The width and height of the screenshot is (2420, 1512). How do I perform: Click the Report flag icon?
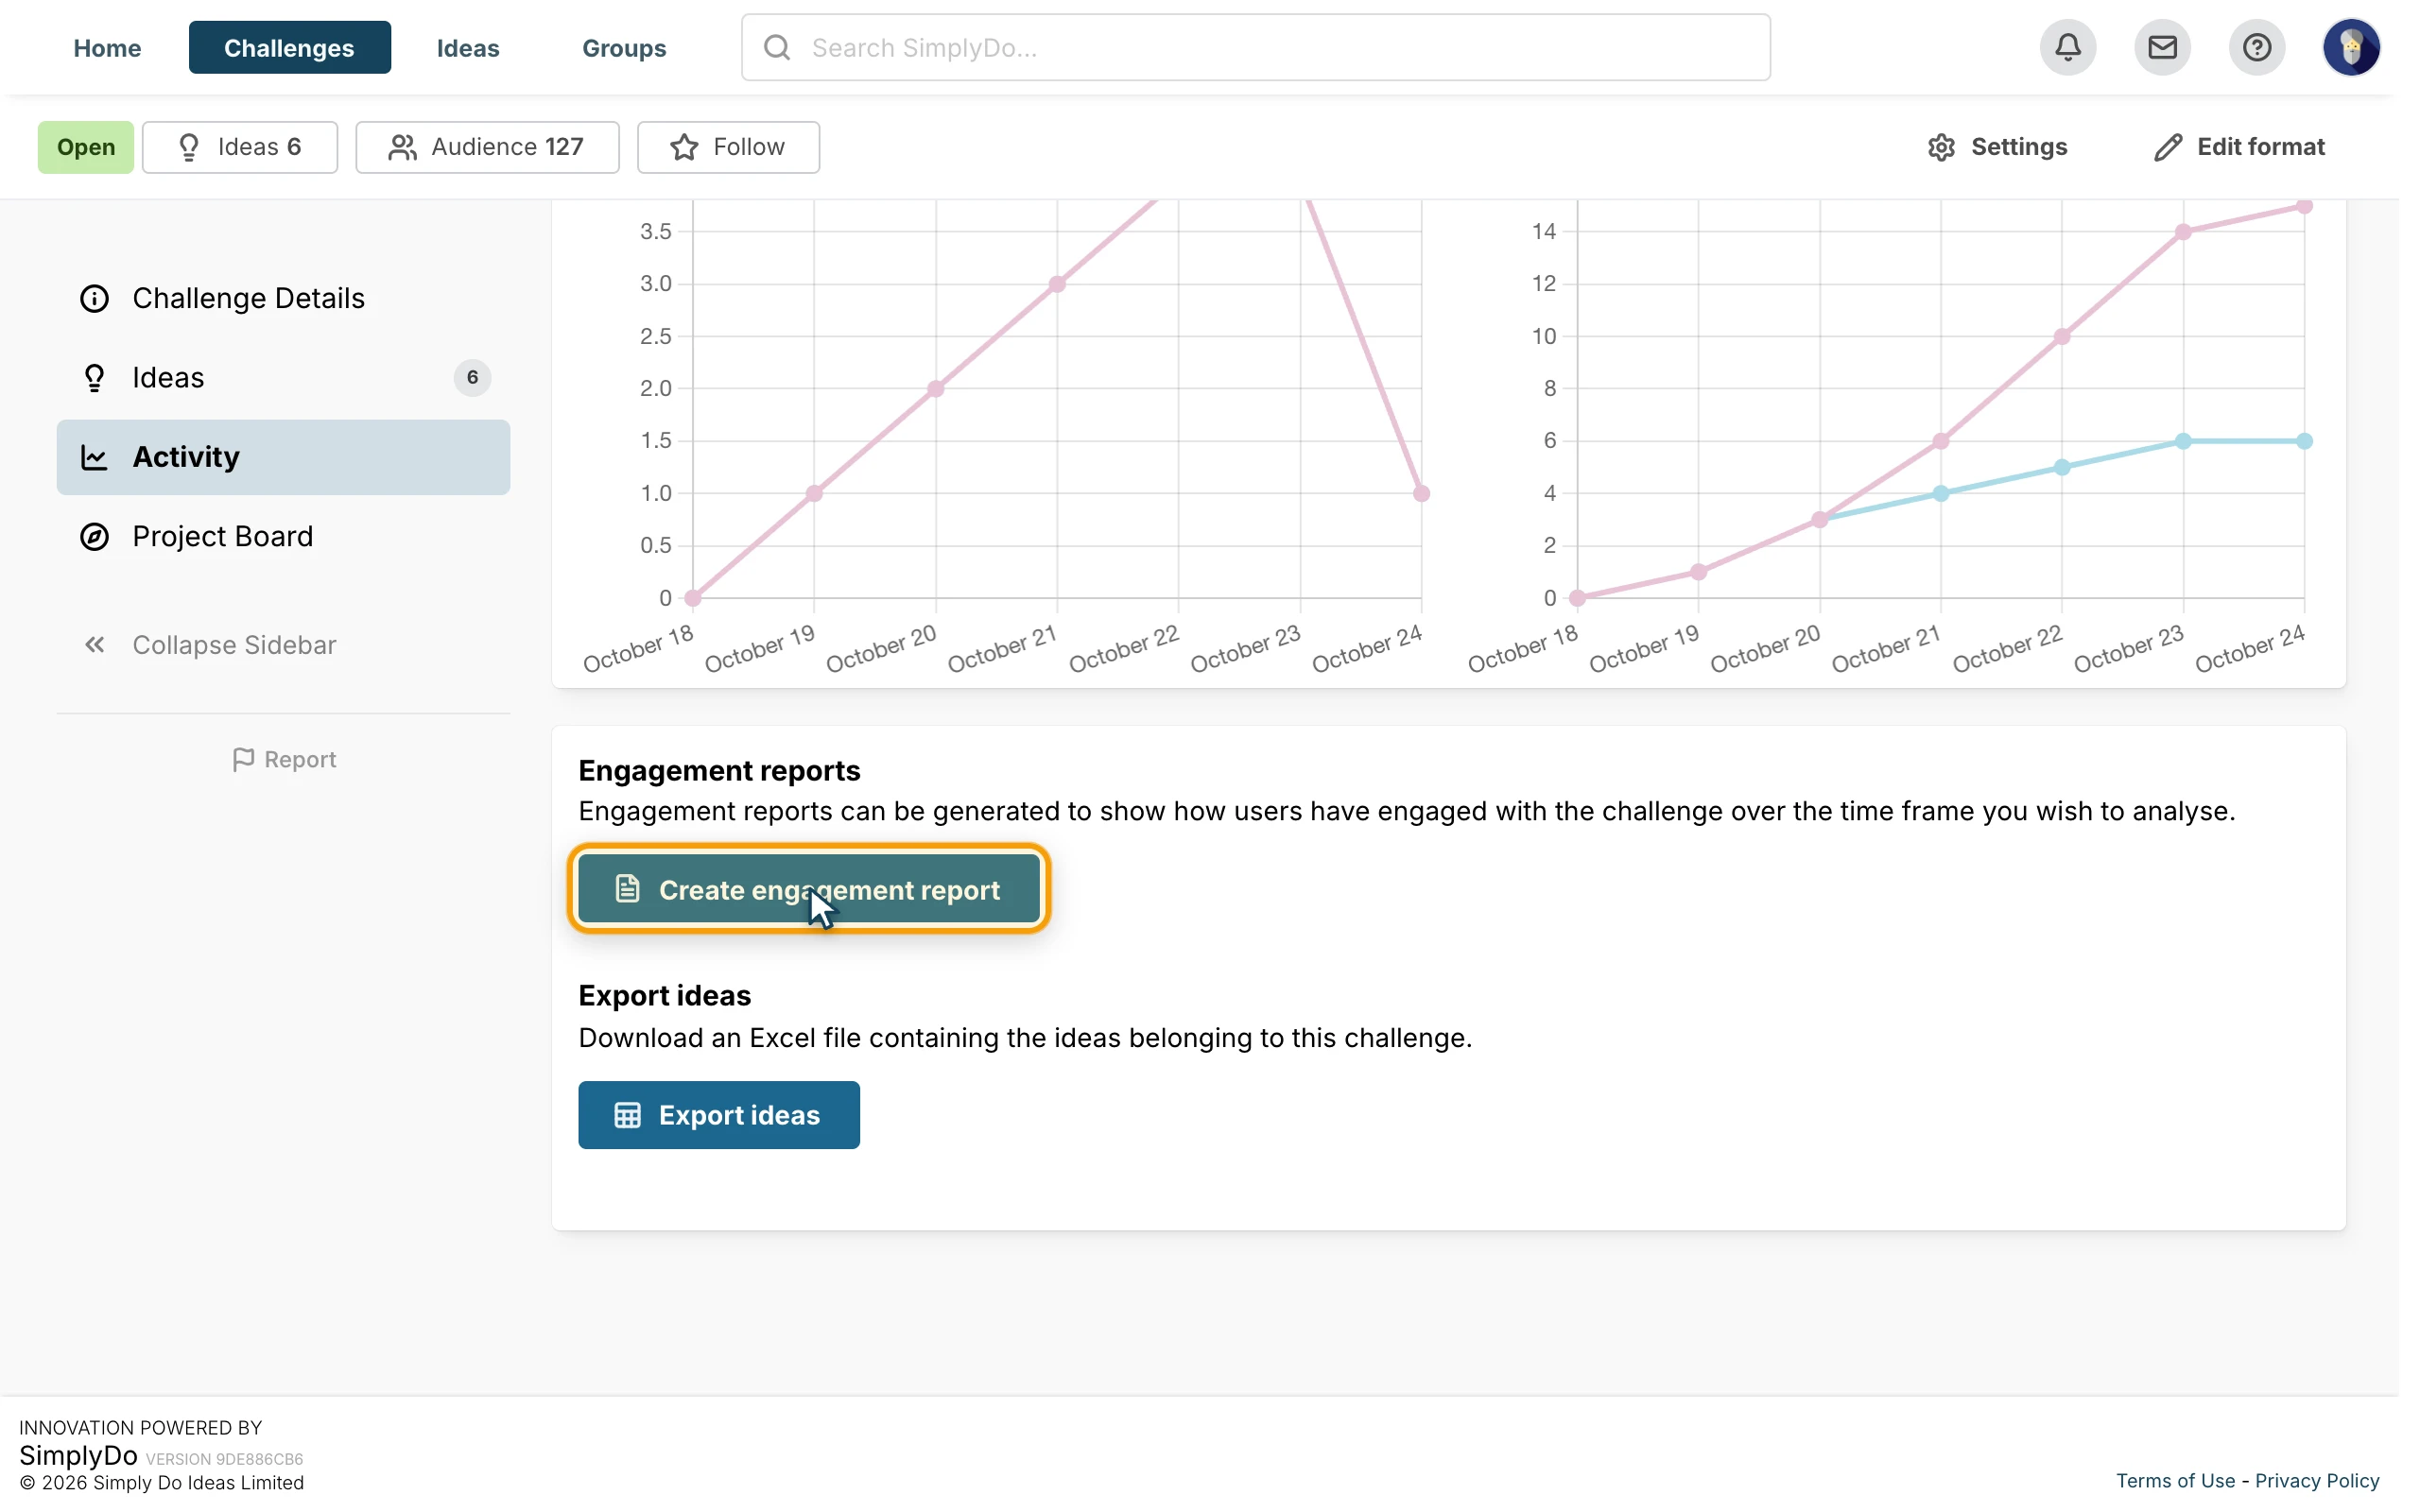tap(243, 760)
